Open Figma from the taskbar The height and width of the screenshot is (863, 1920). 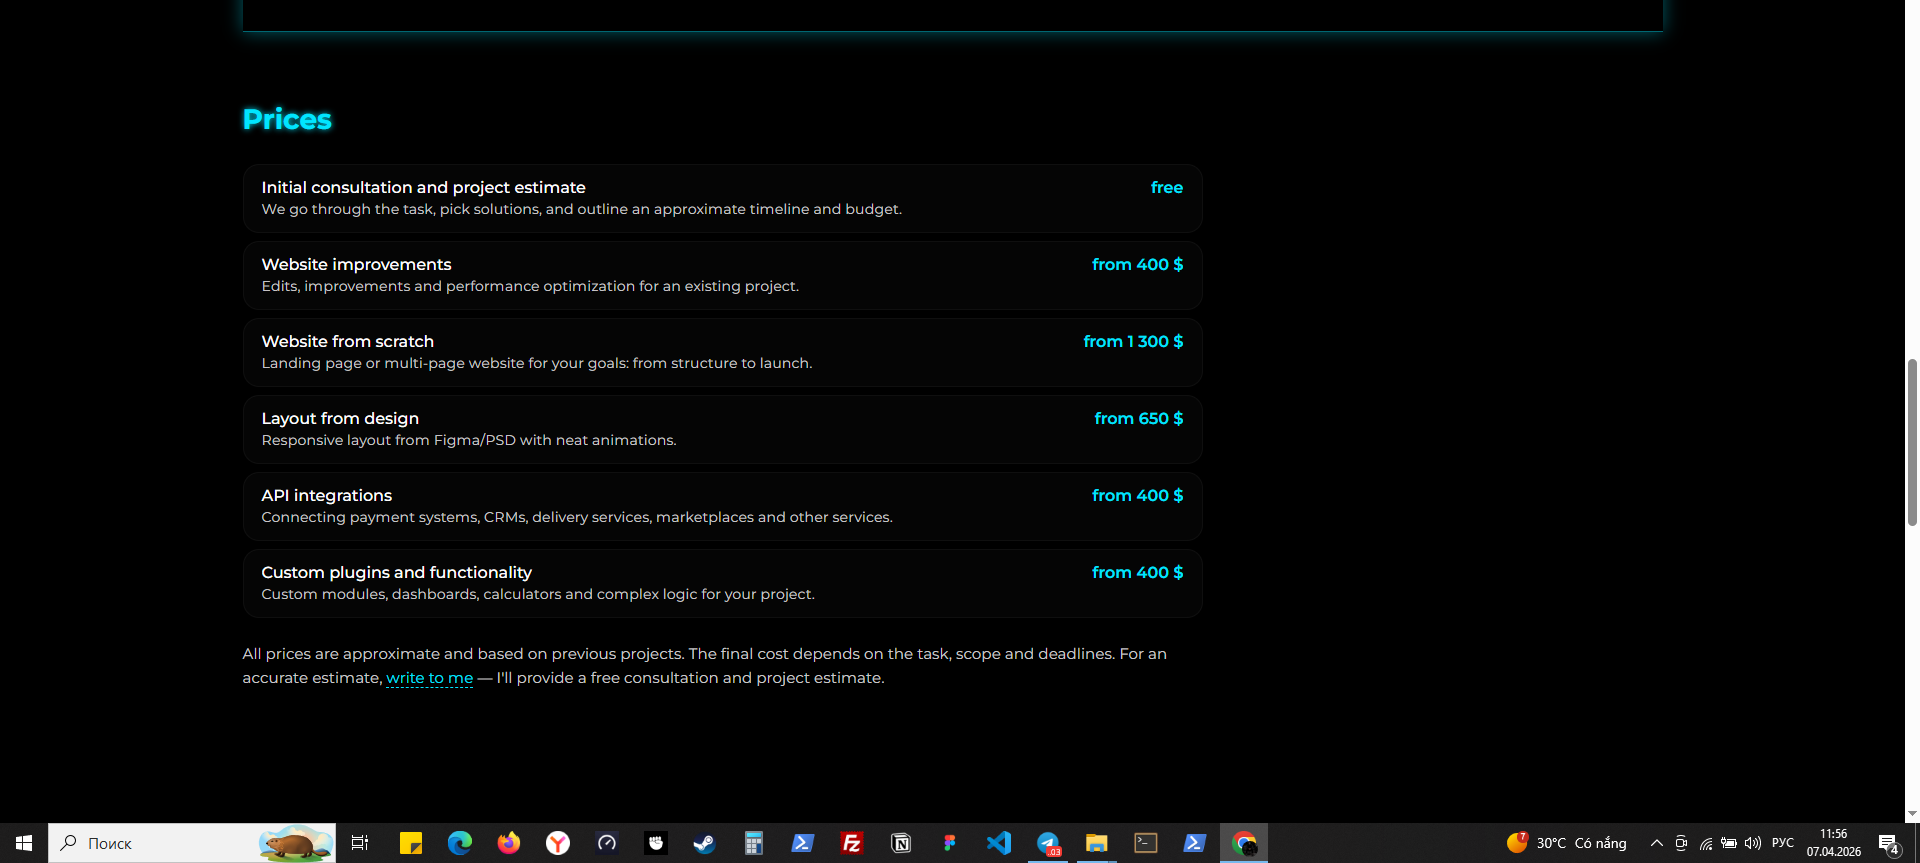(950, 843)
